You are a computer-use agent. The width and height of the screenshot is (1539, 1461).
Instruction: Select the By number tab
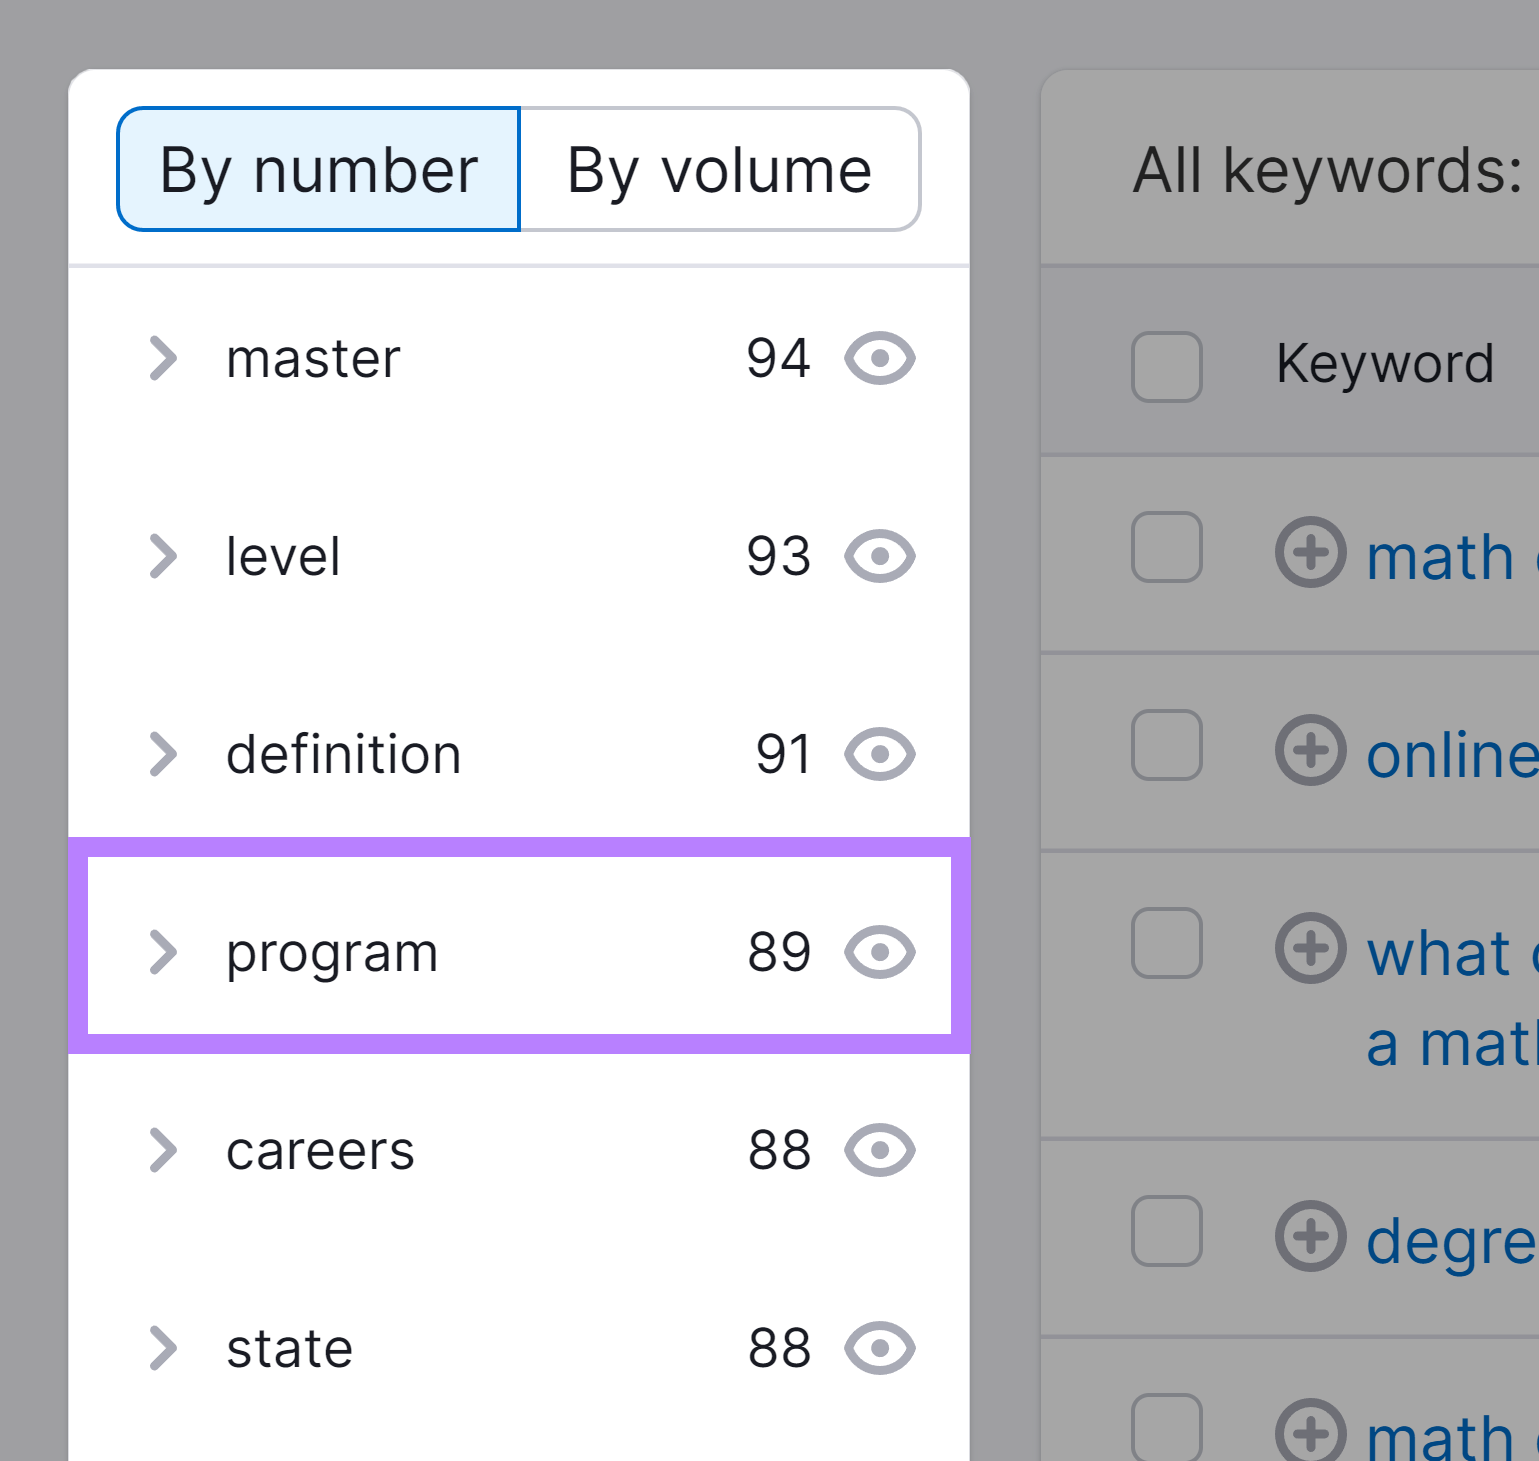(318, 169)
